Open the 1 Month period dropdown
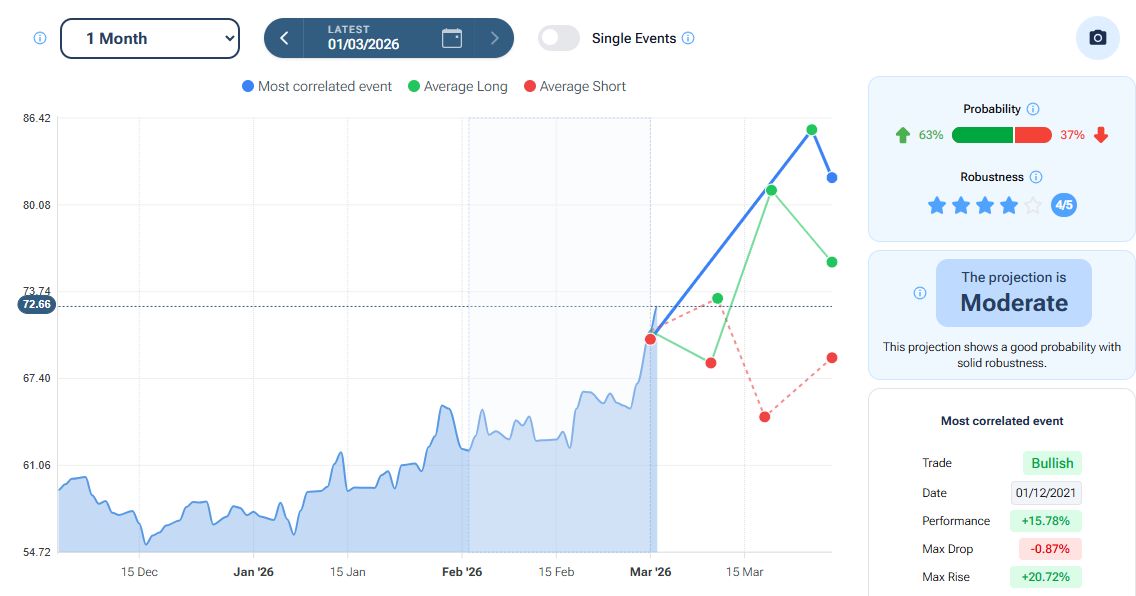The height and width of the screenshot is (596, 1136). pyautogui.click(x=150, y=38)
